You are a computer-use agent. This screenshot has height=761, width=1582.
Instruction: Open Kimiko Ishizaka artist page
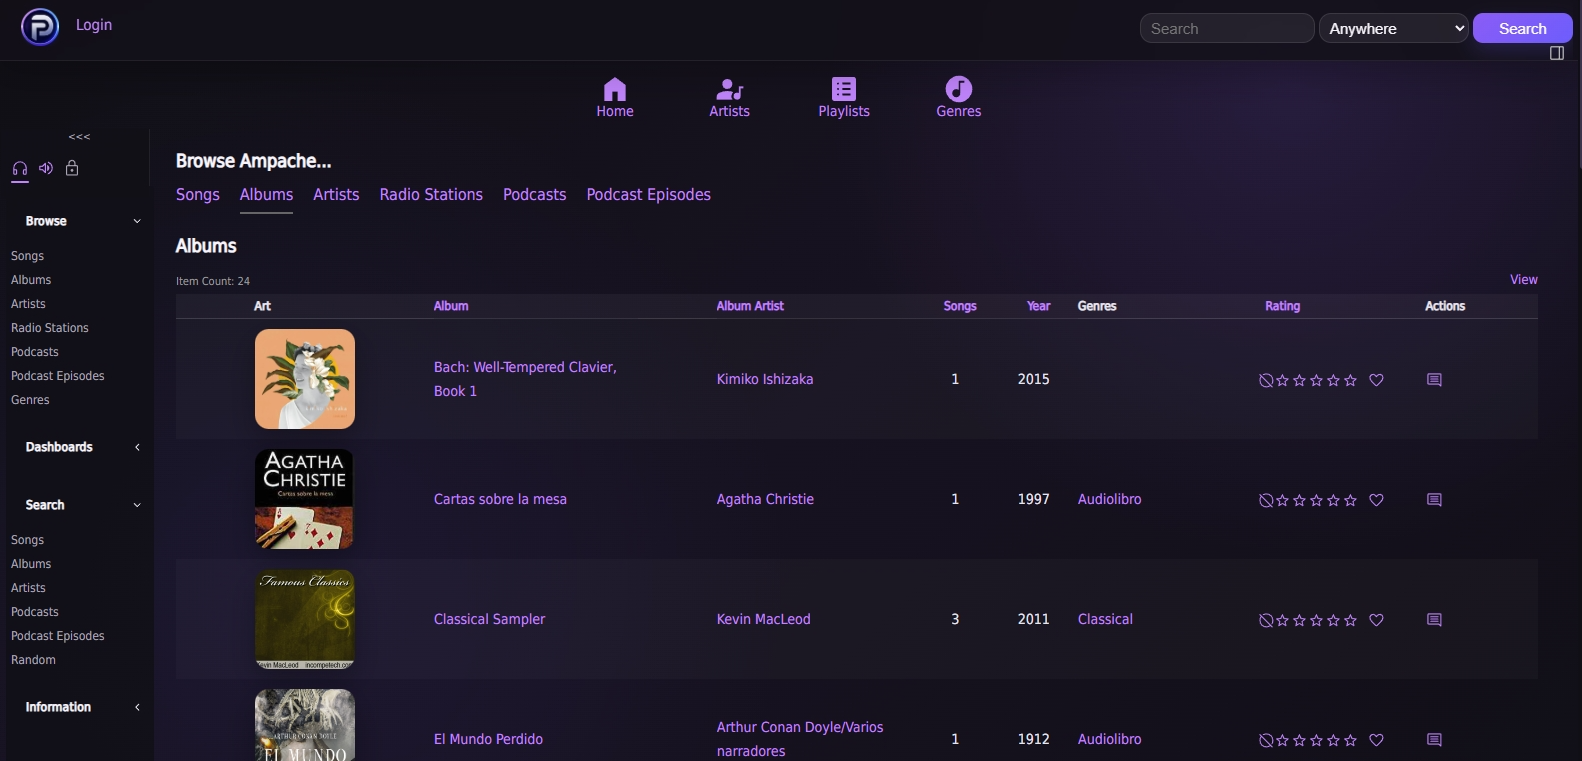pos(764,379)
